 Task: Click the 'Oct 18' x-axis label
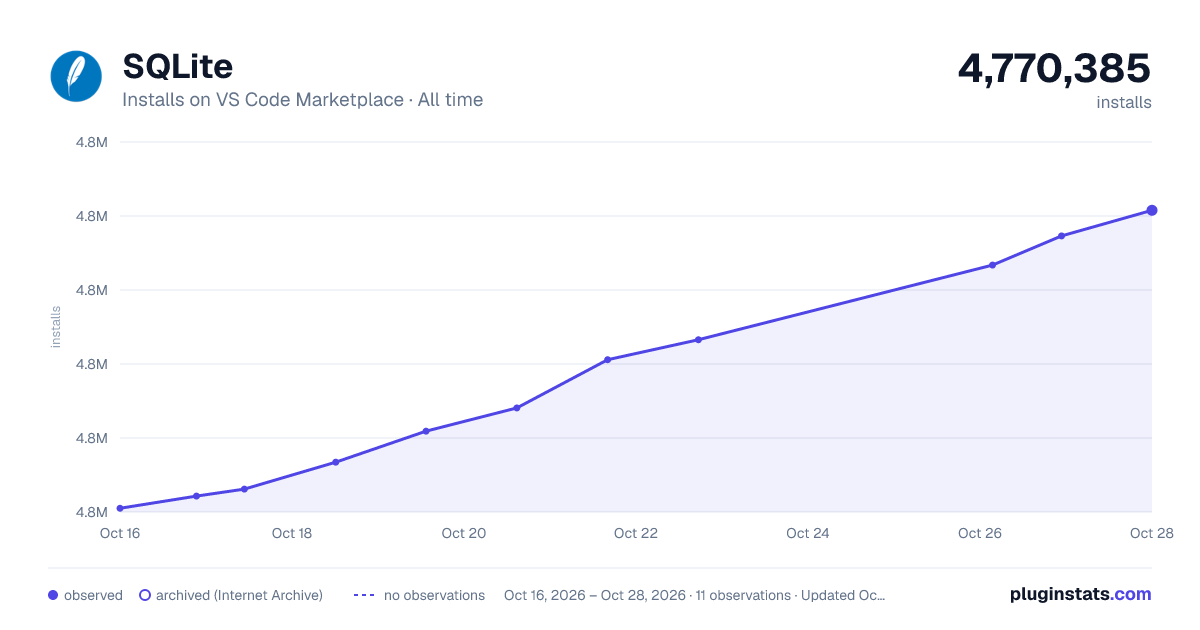(x=292, y=533)
